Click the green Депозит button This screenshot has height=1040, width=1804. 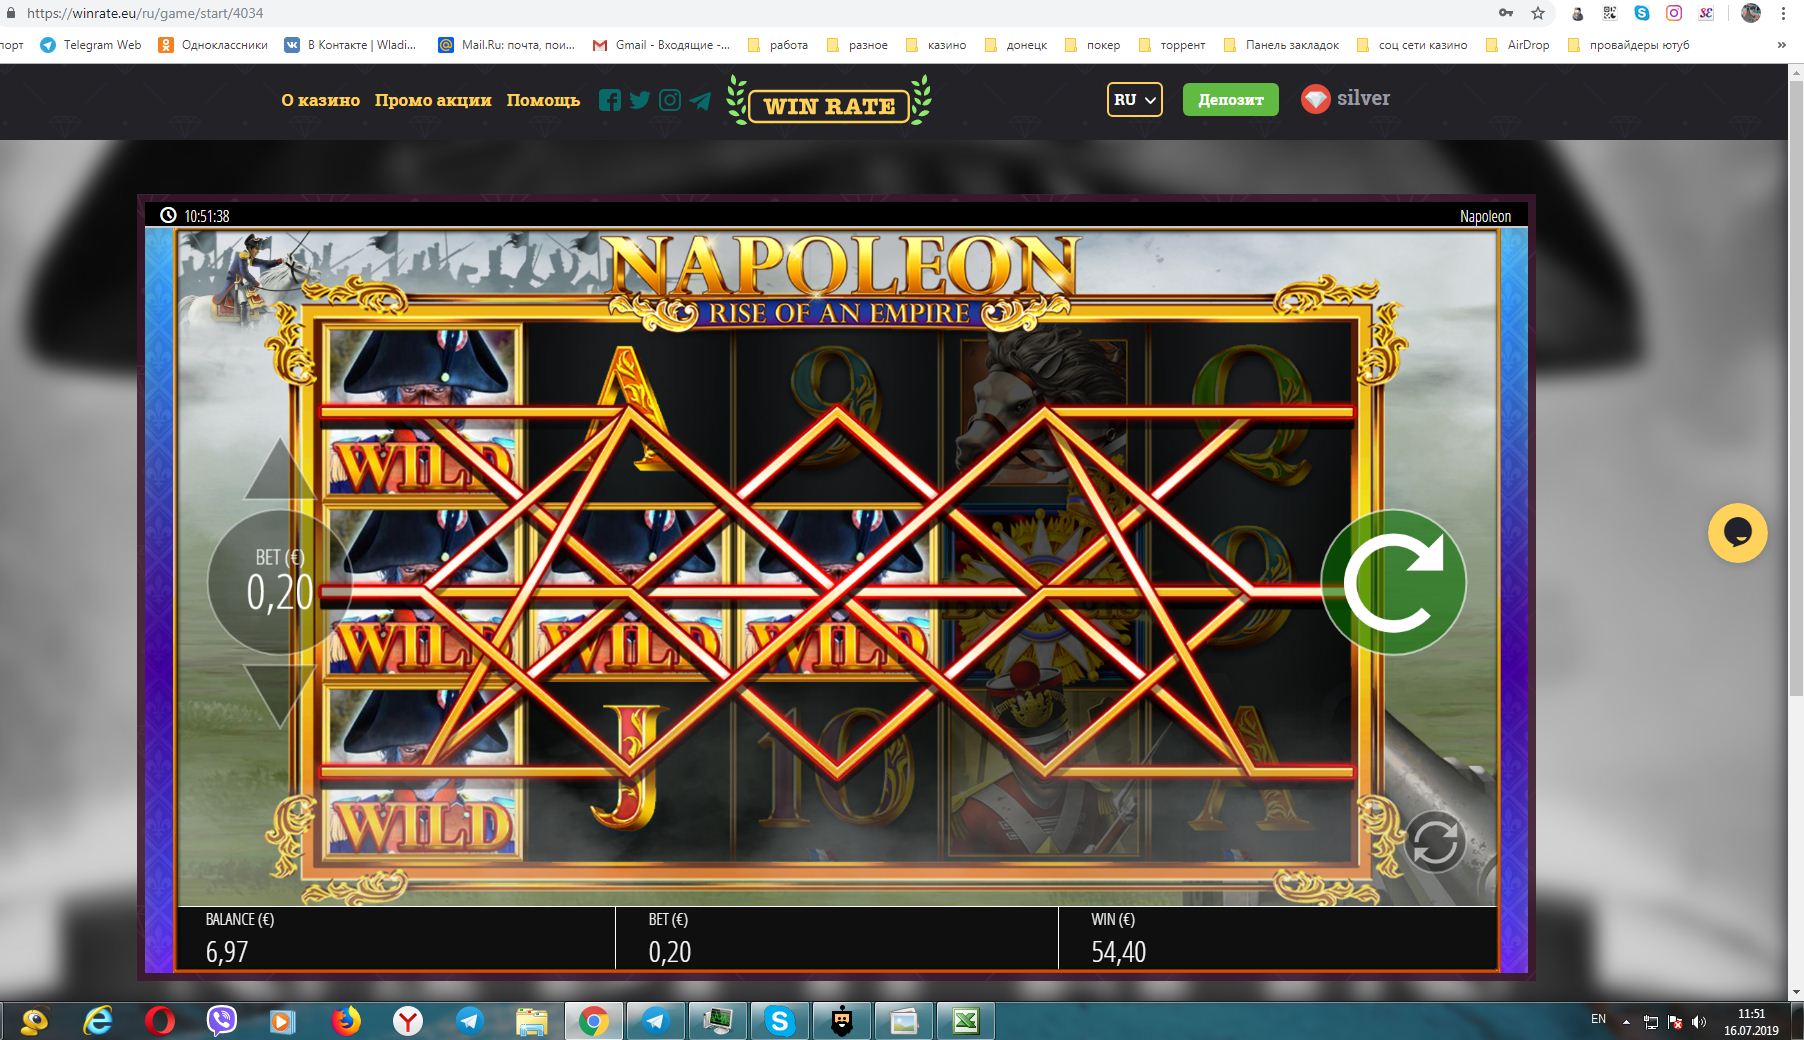click(x=1230, y=99)
